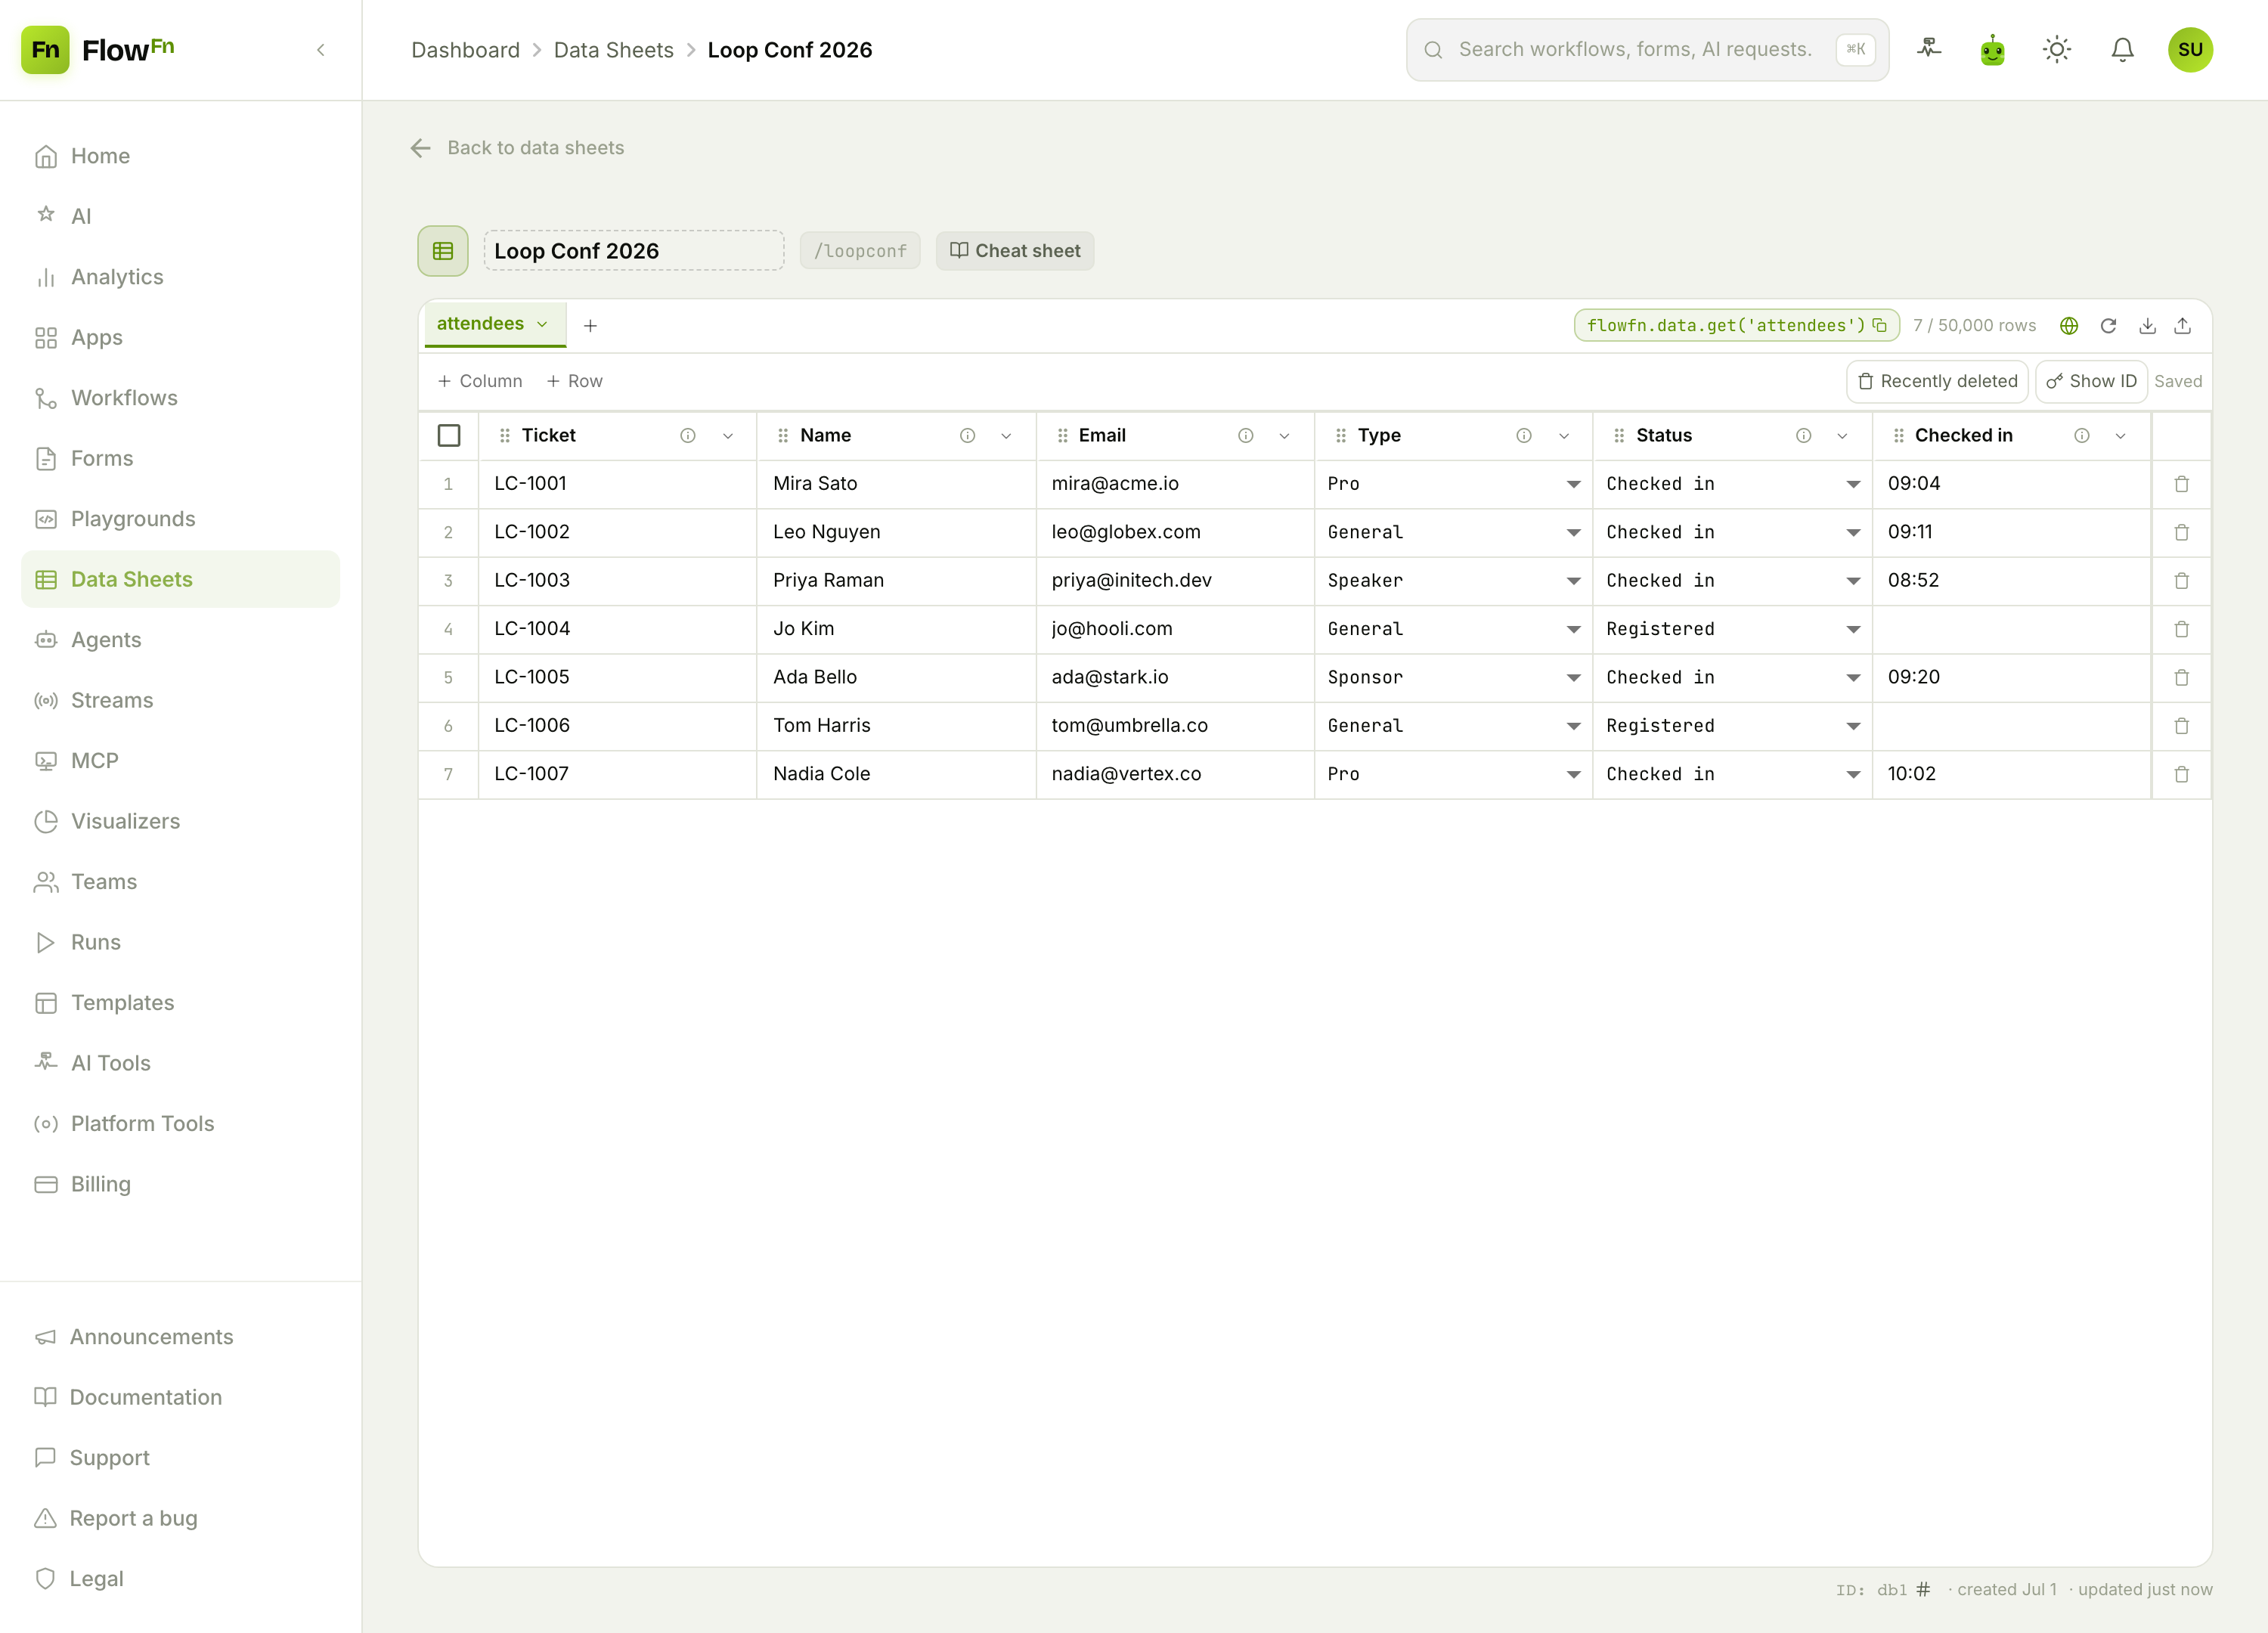Delete row LC-1001 with trash icon
The width and height of the screenshot is (2268, 1633).
click(x=2181, y=484)
